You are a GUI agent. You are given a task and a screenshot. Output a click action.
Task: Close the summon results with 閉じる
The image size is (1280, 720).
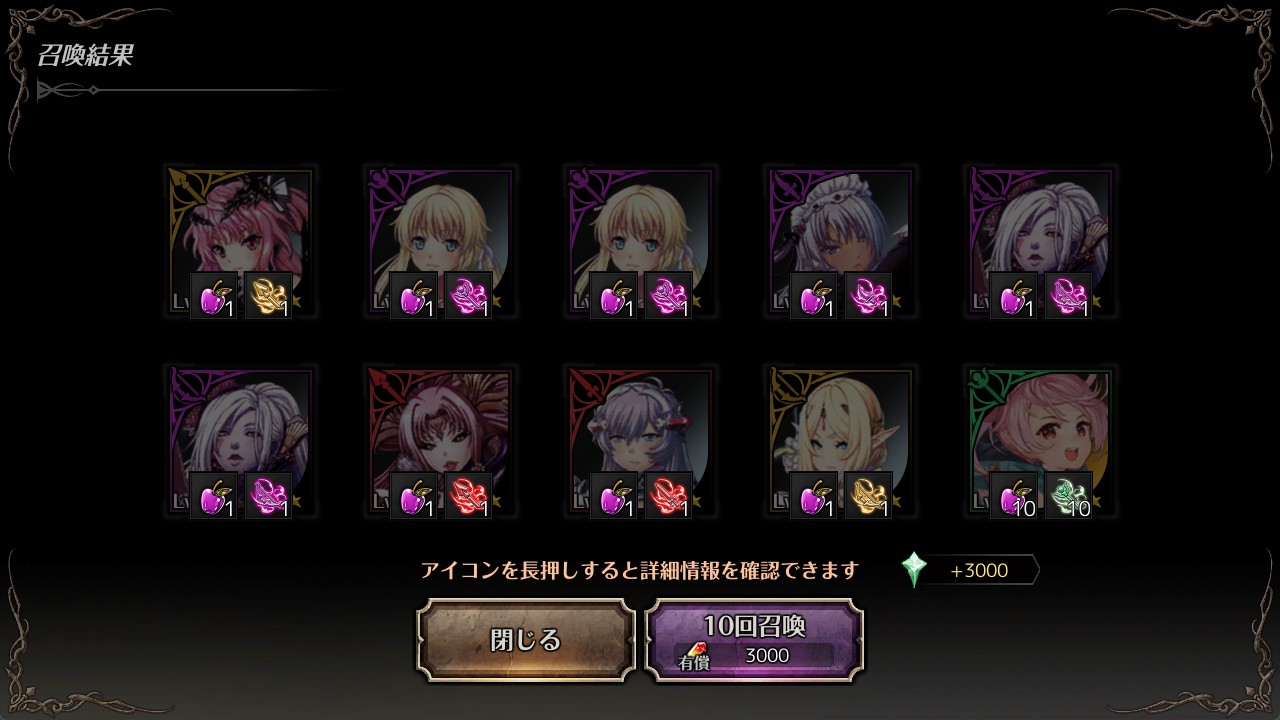(526, 640)
